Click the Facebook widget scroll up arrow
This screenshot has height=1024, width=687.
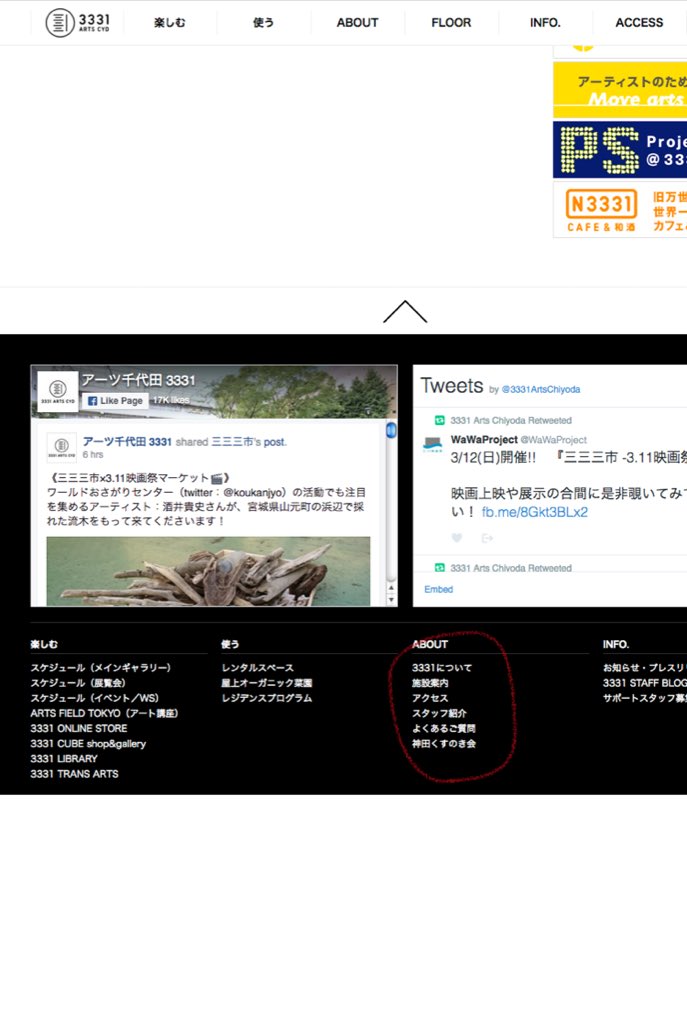click(x=391, y=588)
